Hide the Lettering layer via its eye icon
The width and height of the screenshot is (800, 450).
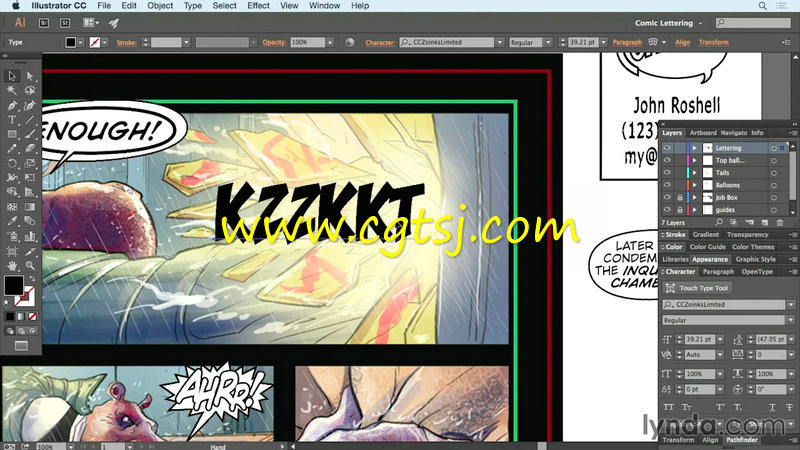[667, 148]
